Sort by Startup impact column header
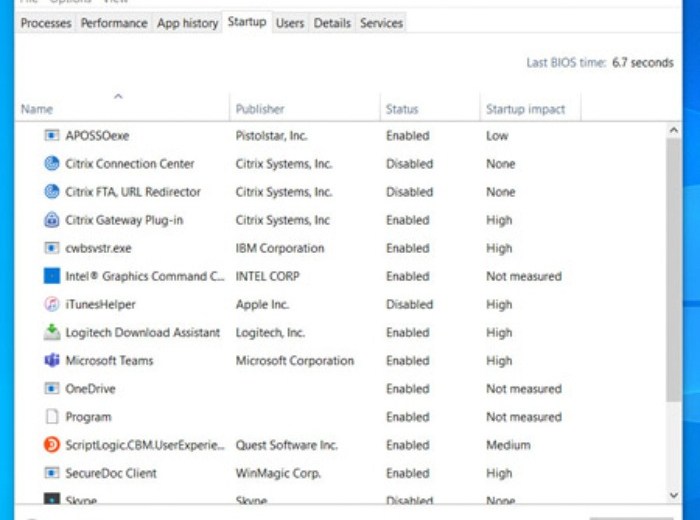The width and height of the screenshot is (700, 520). click(x=525, y=109)
